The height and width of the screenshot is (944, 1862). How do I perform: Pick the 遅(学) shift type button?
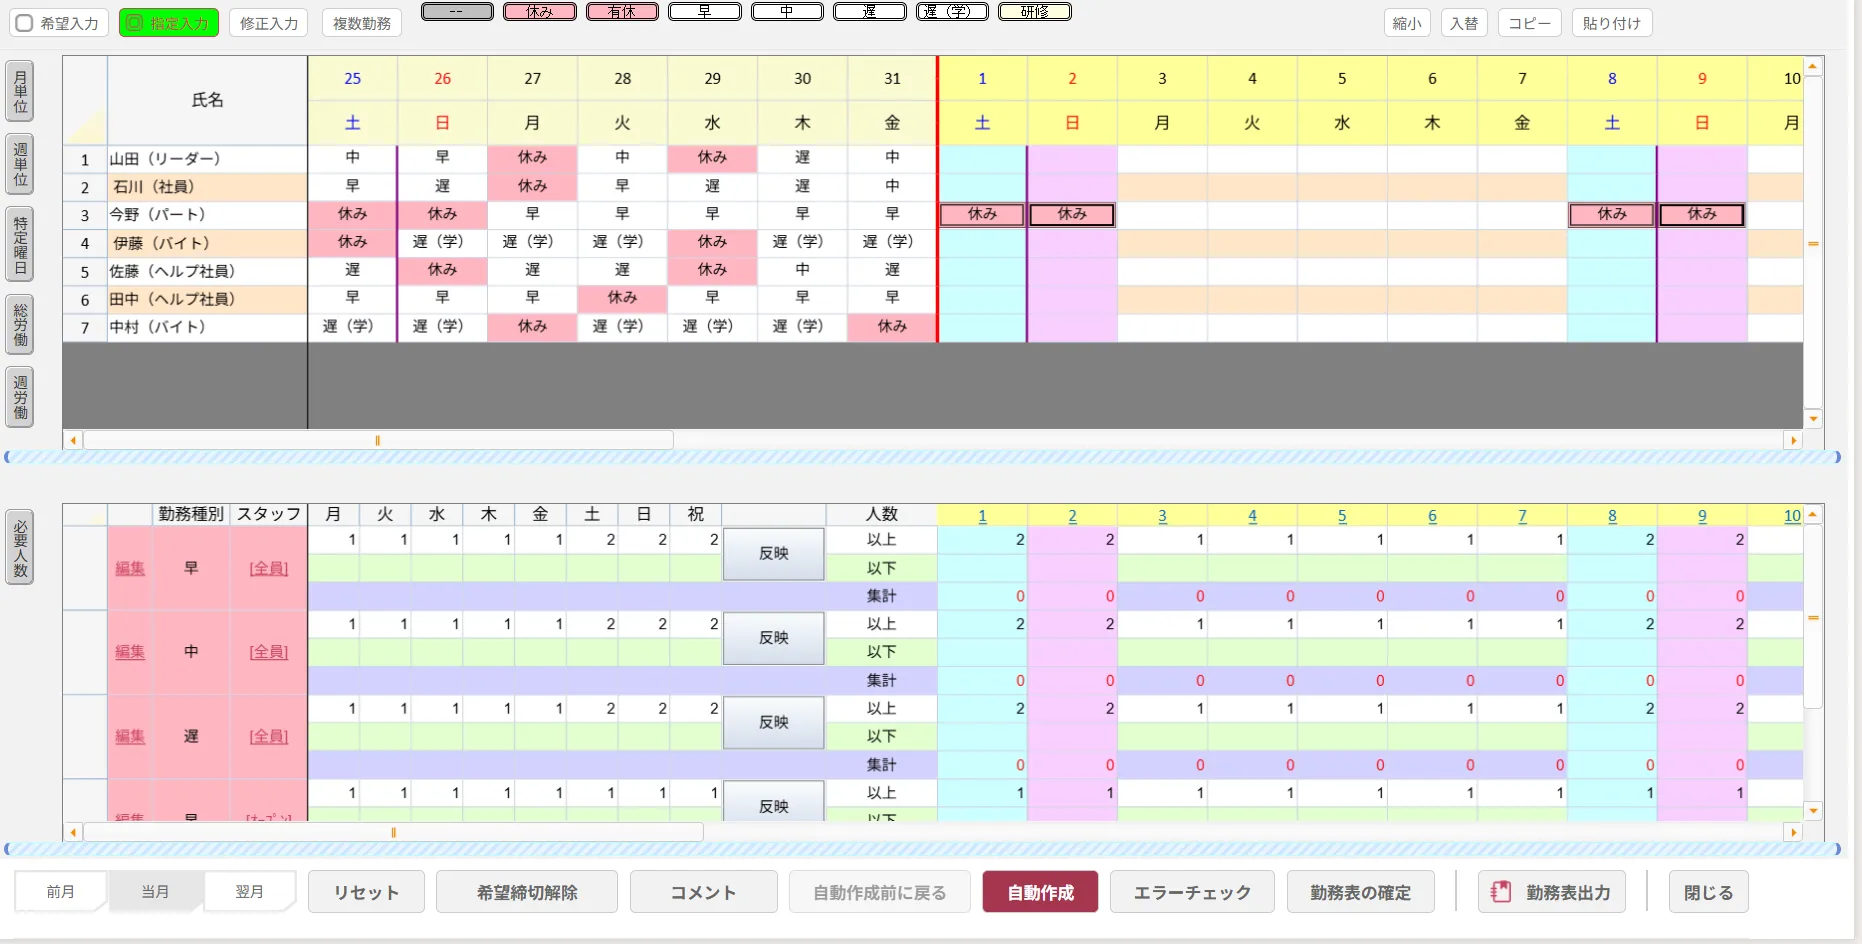tap(952, 12)
